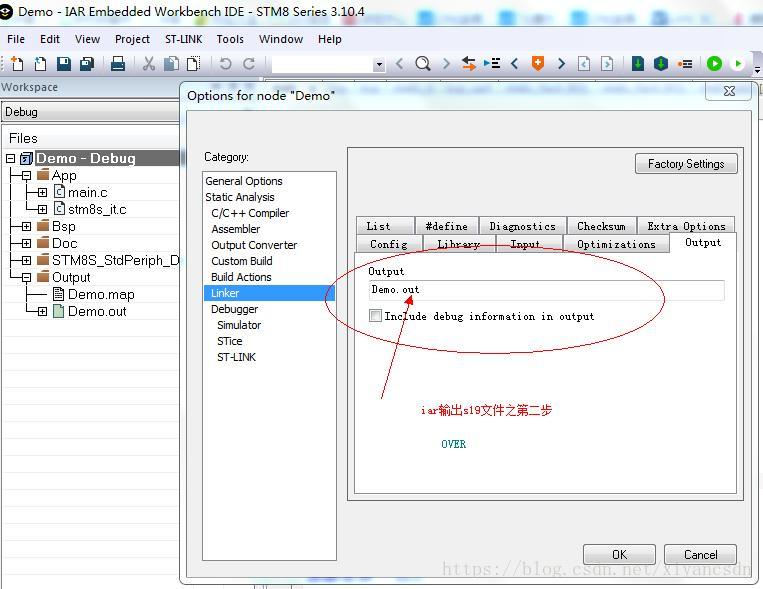This screenshot has height=589, width=763.
Task: Click the Next Bookmark arrow
Action: 561,64
